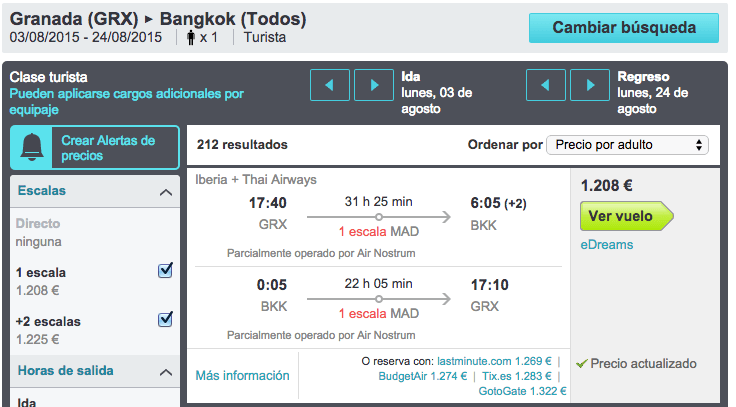Click the passenger count person icon
The height and width of the screenshot is (407, 736).
point(191,38)
